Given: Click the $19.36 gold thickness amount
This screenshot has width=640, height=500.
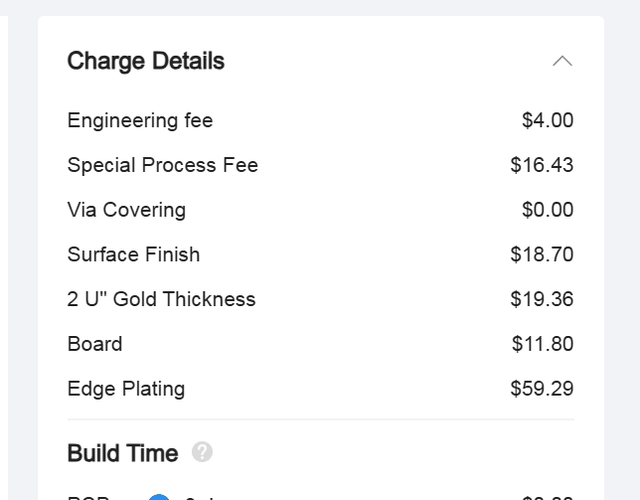Looking at the screenshot, I should click(x=541, y=299).
